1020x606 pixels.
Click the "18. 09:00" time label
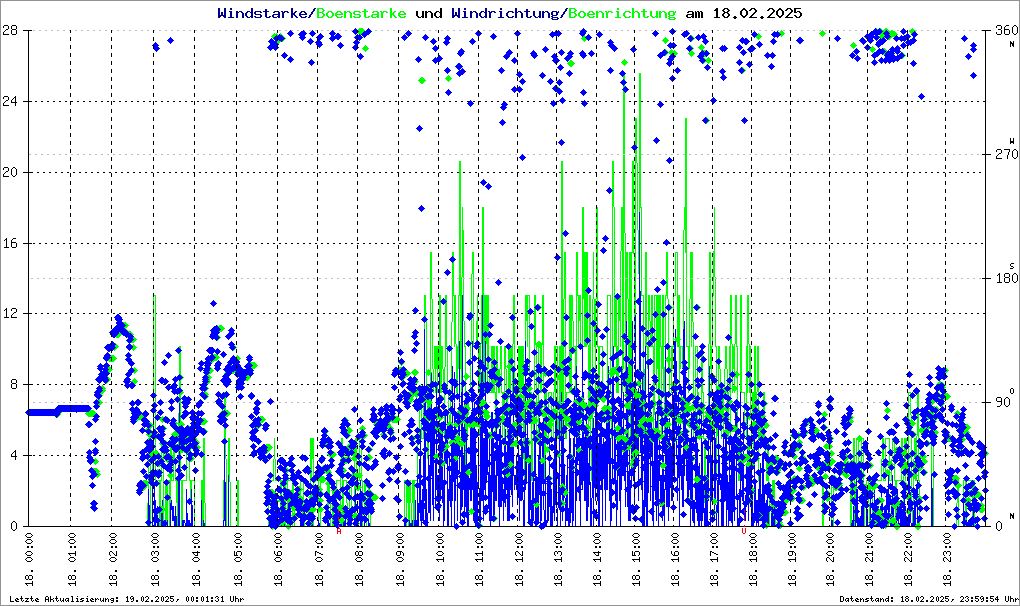(399, 560)
